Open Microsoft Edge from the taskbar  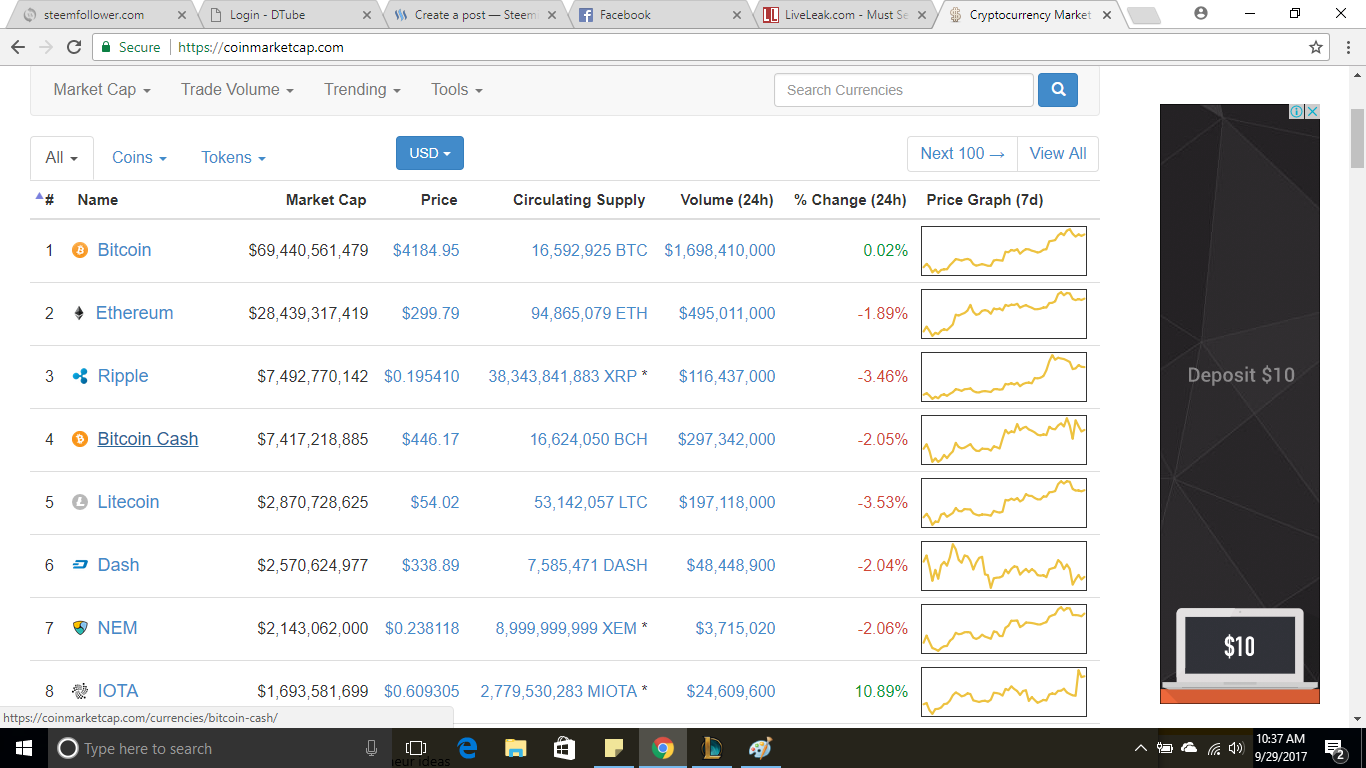(x=467, y=748)
